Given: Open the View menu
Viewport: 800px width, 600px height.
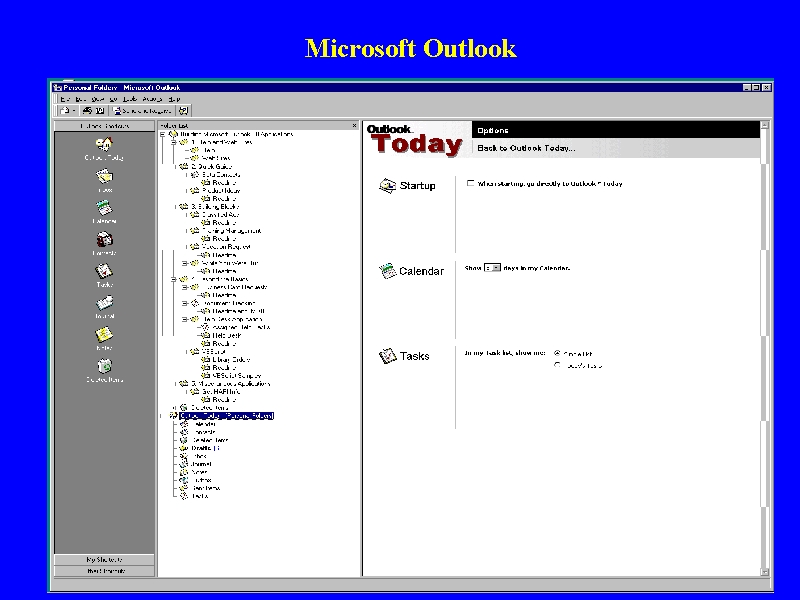Looking at the screenshot, I should point(97,99).
